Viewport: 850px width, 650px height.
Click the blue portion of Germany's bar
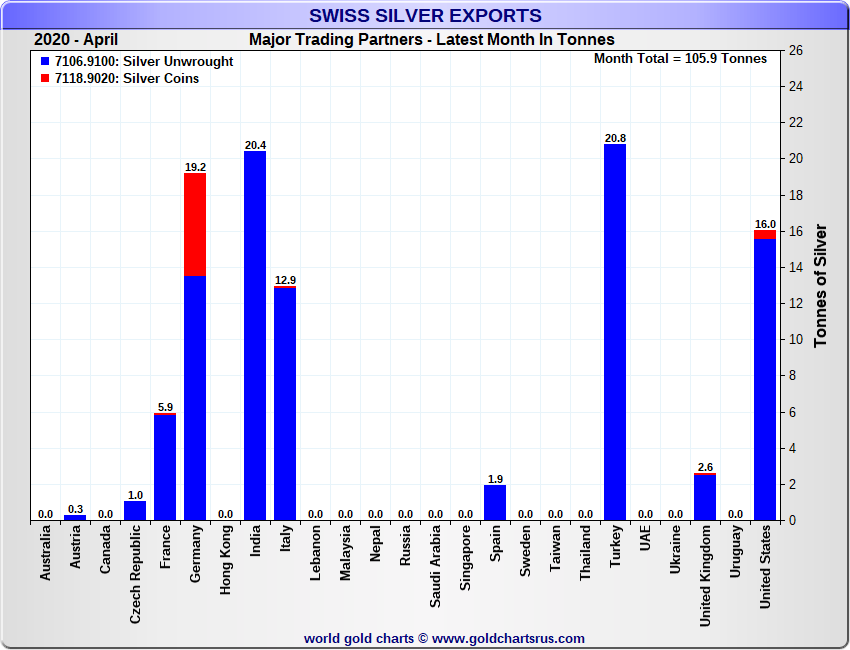click(195, 397)
